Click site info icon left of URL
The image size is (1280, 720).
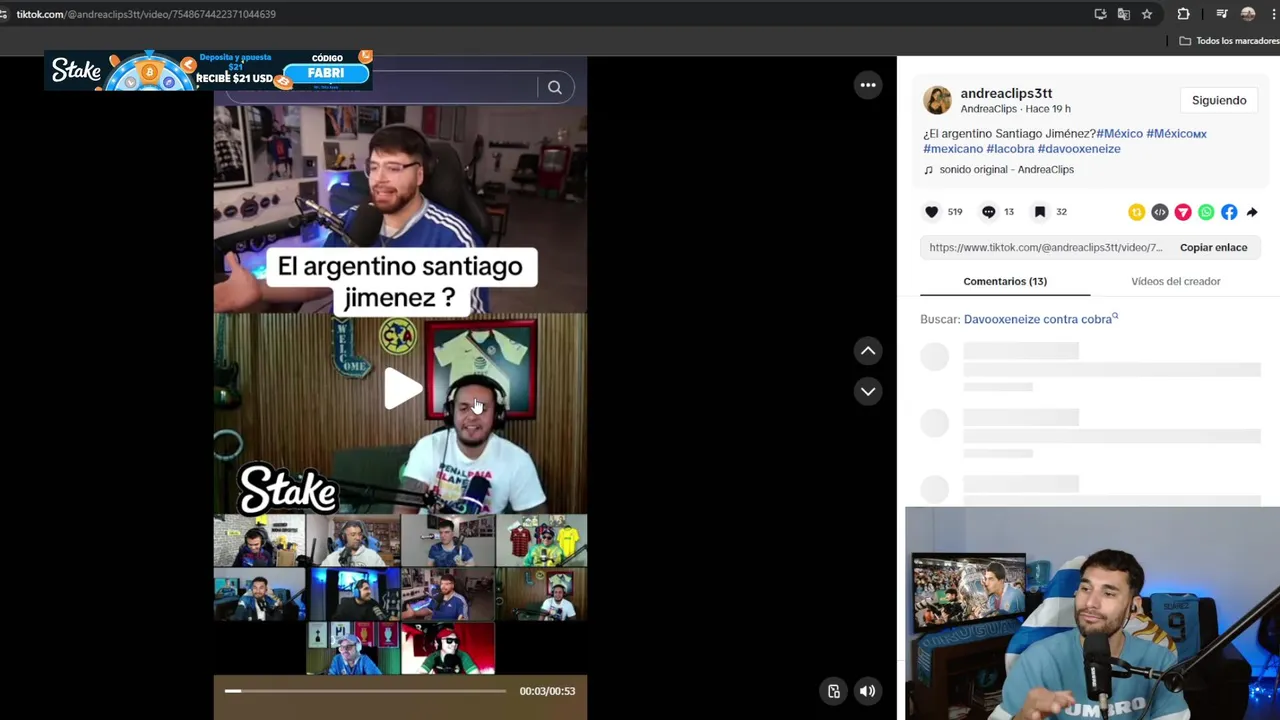click(4, 14)
